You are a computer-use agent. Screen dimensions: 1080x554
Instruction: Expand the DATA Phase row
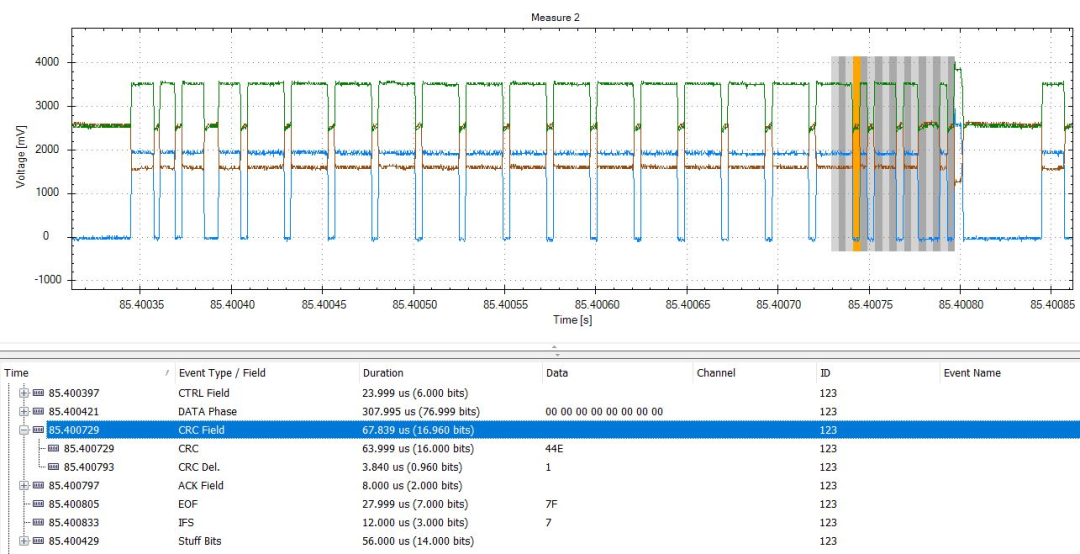pos(25,411)
